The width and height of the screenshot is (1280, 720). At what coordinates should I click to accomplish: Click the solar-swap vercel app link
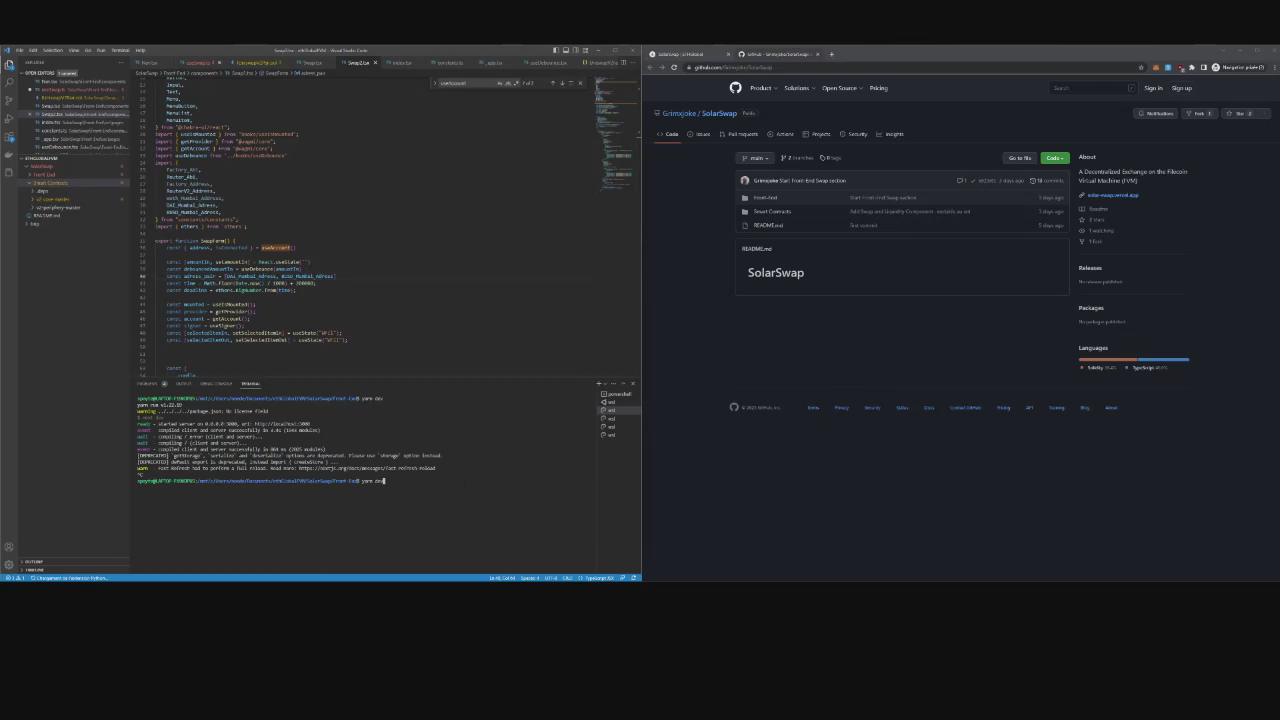1112,195
